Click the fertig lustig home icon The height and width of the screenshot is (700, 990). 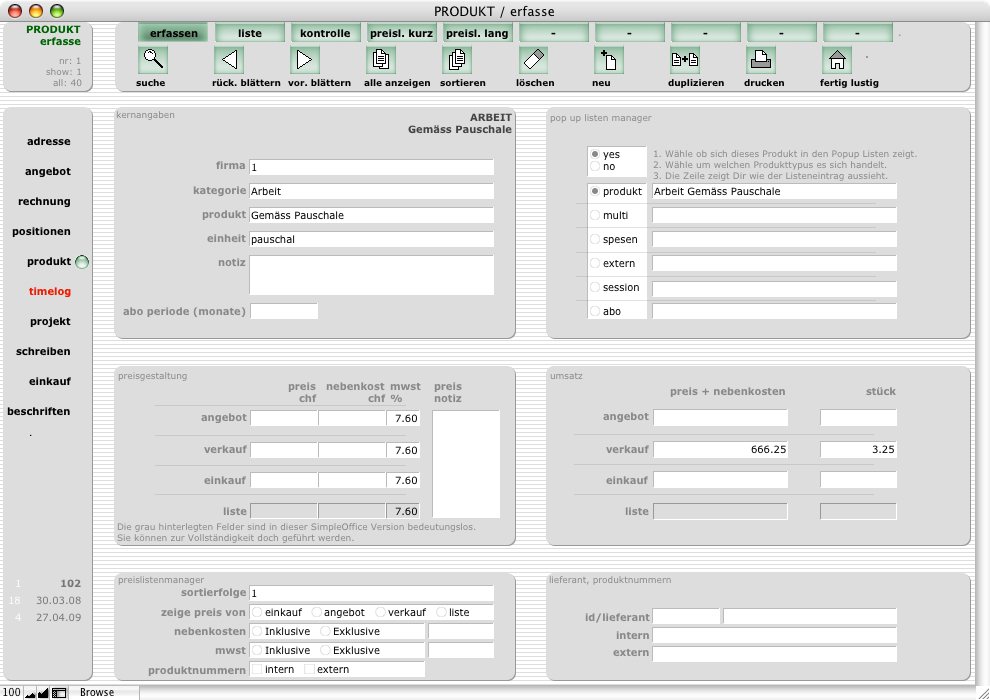click(x=837, y=60)
